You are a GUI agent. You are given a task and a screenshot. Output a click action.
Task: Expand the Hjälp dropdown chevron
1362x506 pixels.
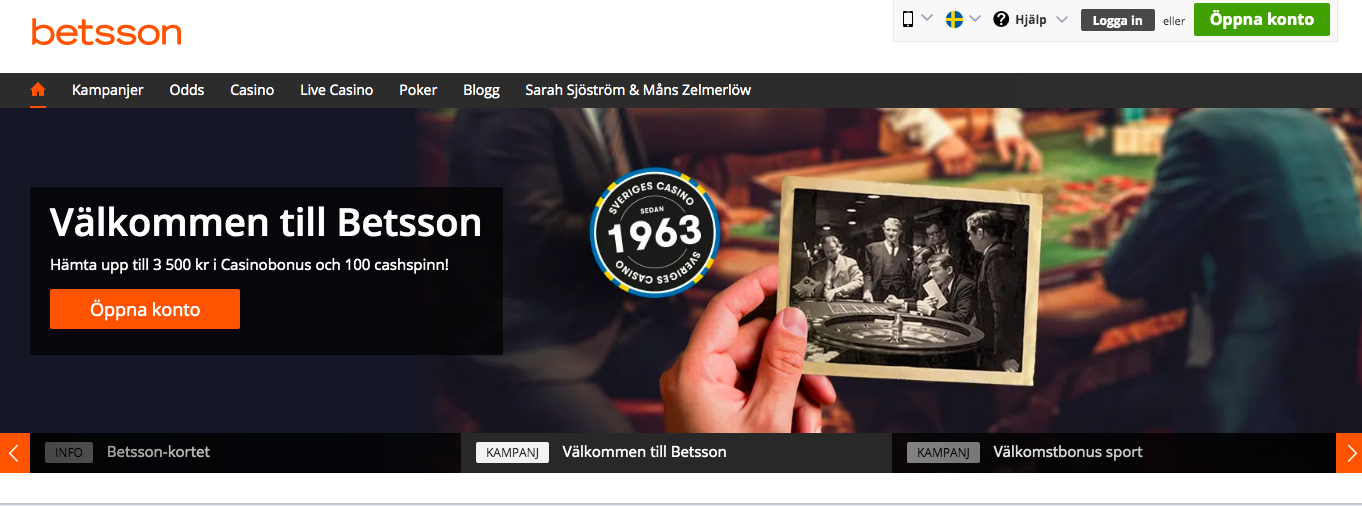click(1062, 19)
